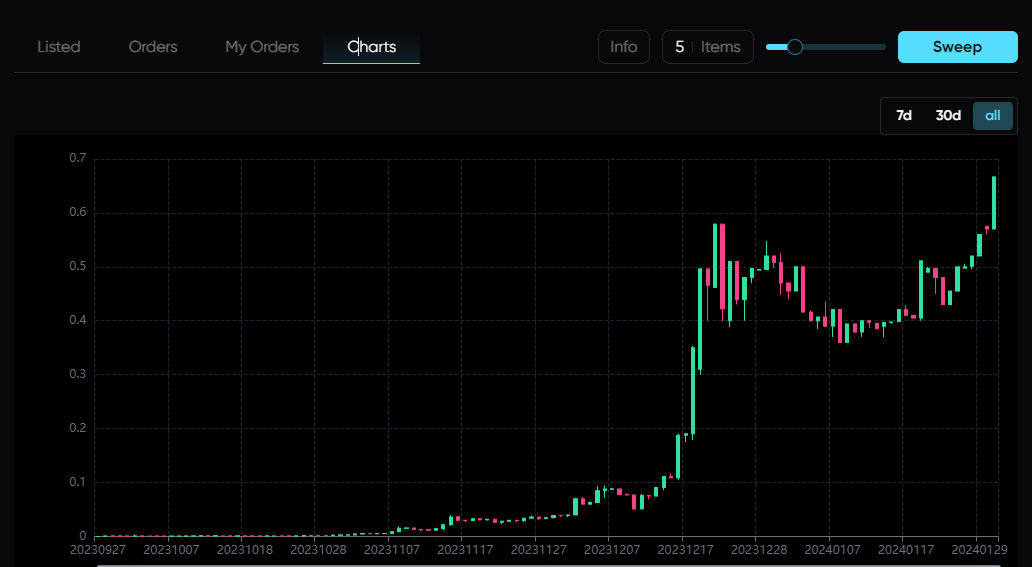
Task: Click the 0.3 y-axis label
Action: point(78,374)
